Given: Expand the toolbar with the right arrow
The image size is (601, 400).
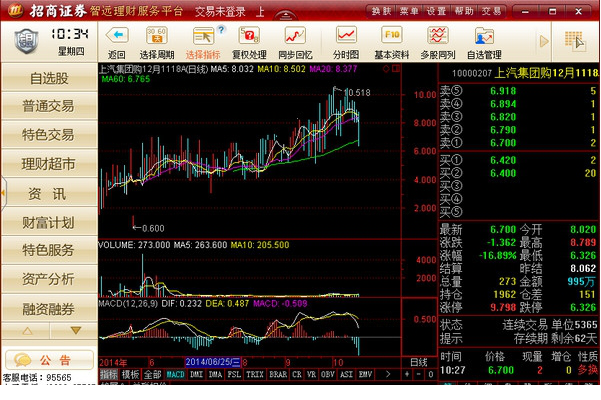Looking at the screenshot, I should (544, 41).
